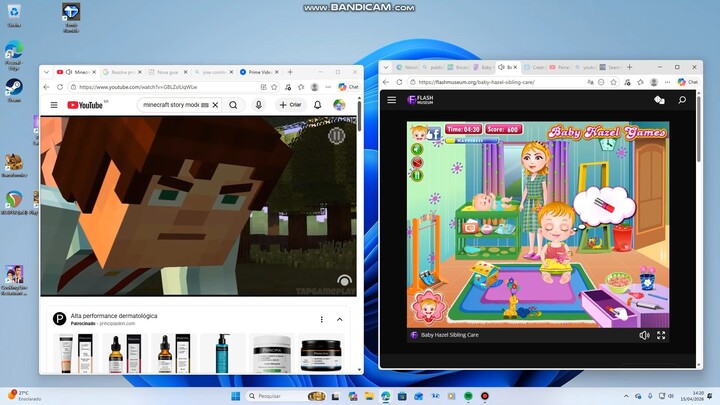The image size is (720, 405).
Task: Pause the Baby Hazel game
Action: point(417,175)
